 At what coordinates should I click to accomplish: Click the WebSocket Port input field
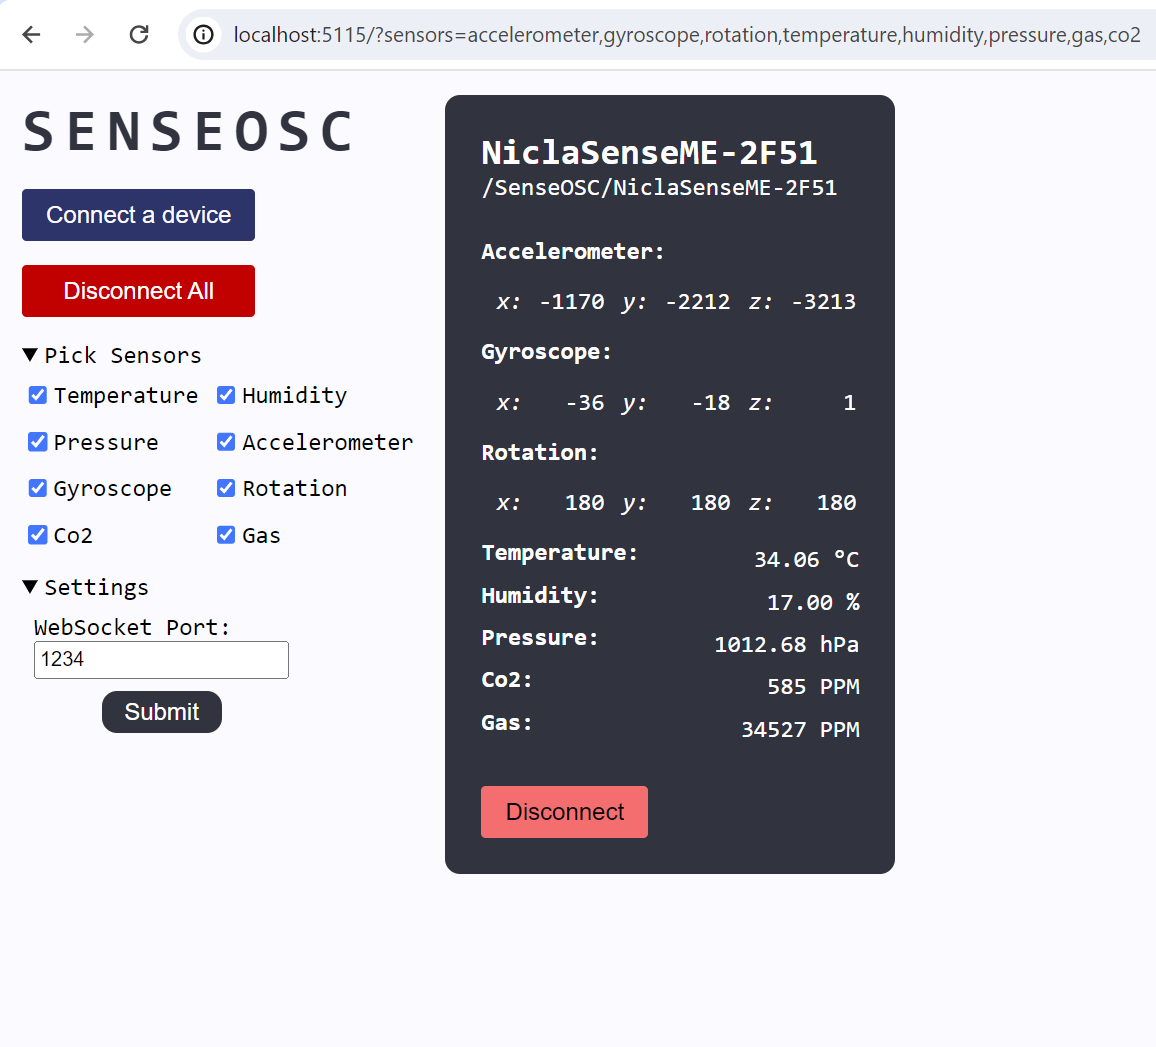161,659
